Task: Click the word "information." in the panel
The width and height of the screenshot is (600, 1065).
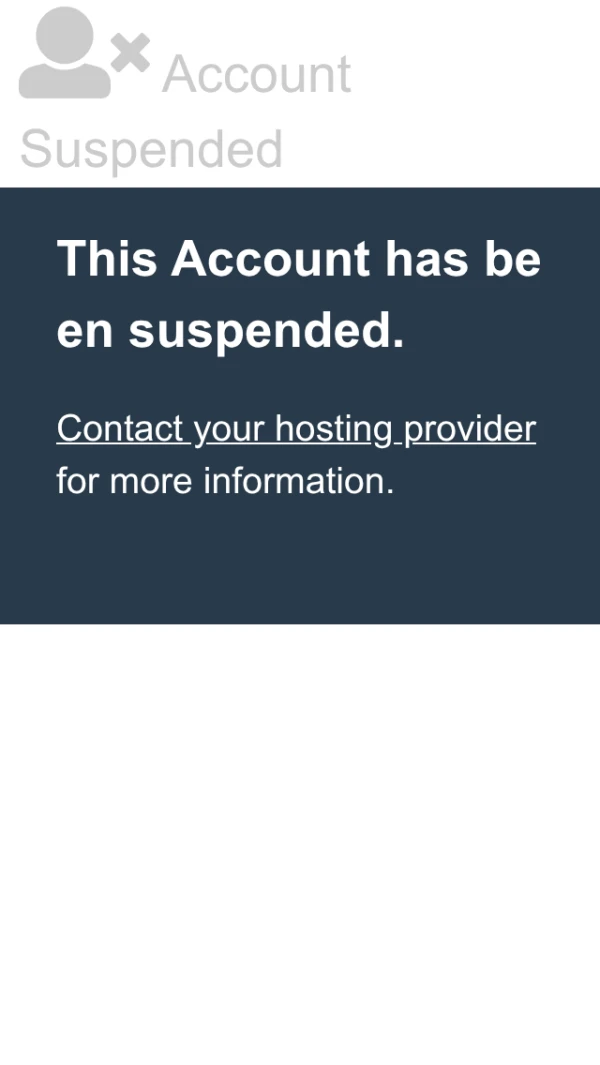Action: (x=299, y=481)
